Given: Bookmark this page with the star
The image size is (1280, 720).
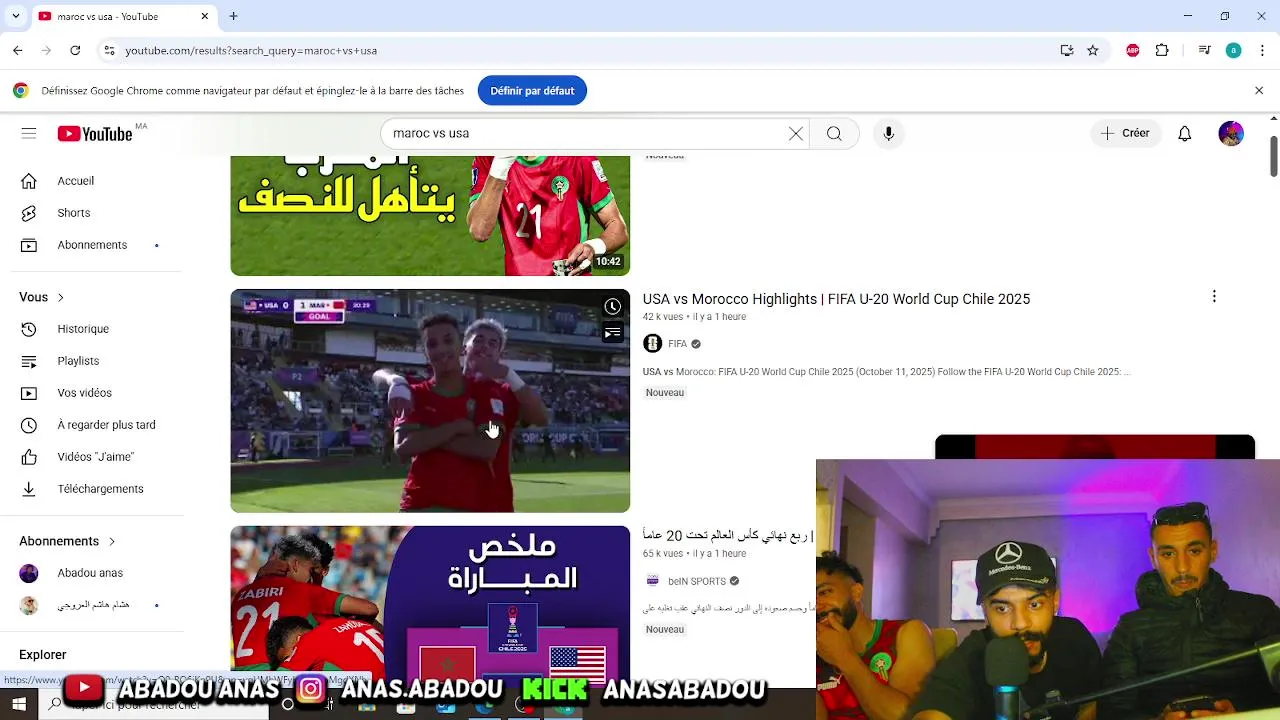Looking at the screenshot, I should coord(1093,50).
